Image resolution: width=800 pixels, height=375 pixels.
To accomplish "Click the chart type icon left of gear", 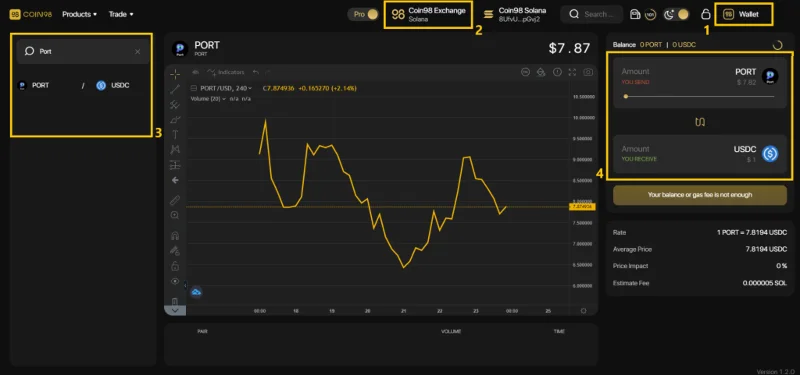I will 526,72.
